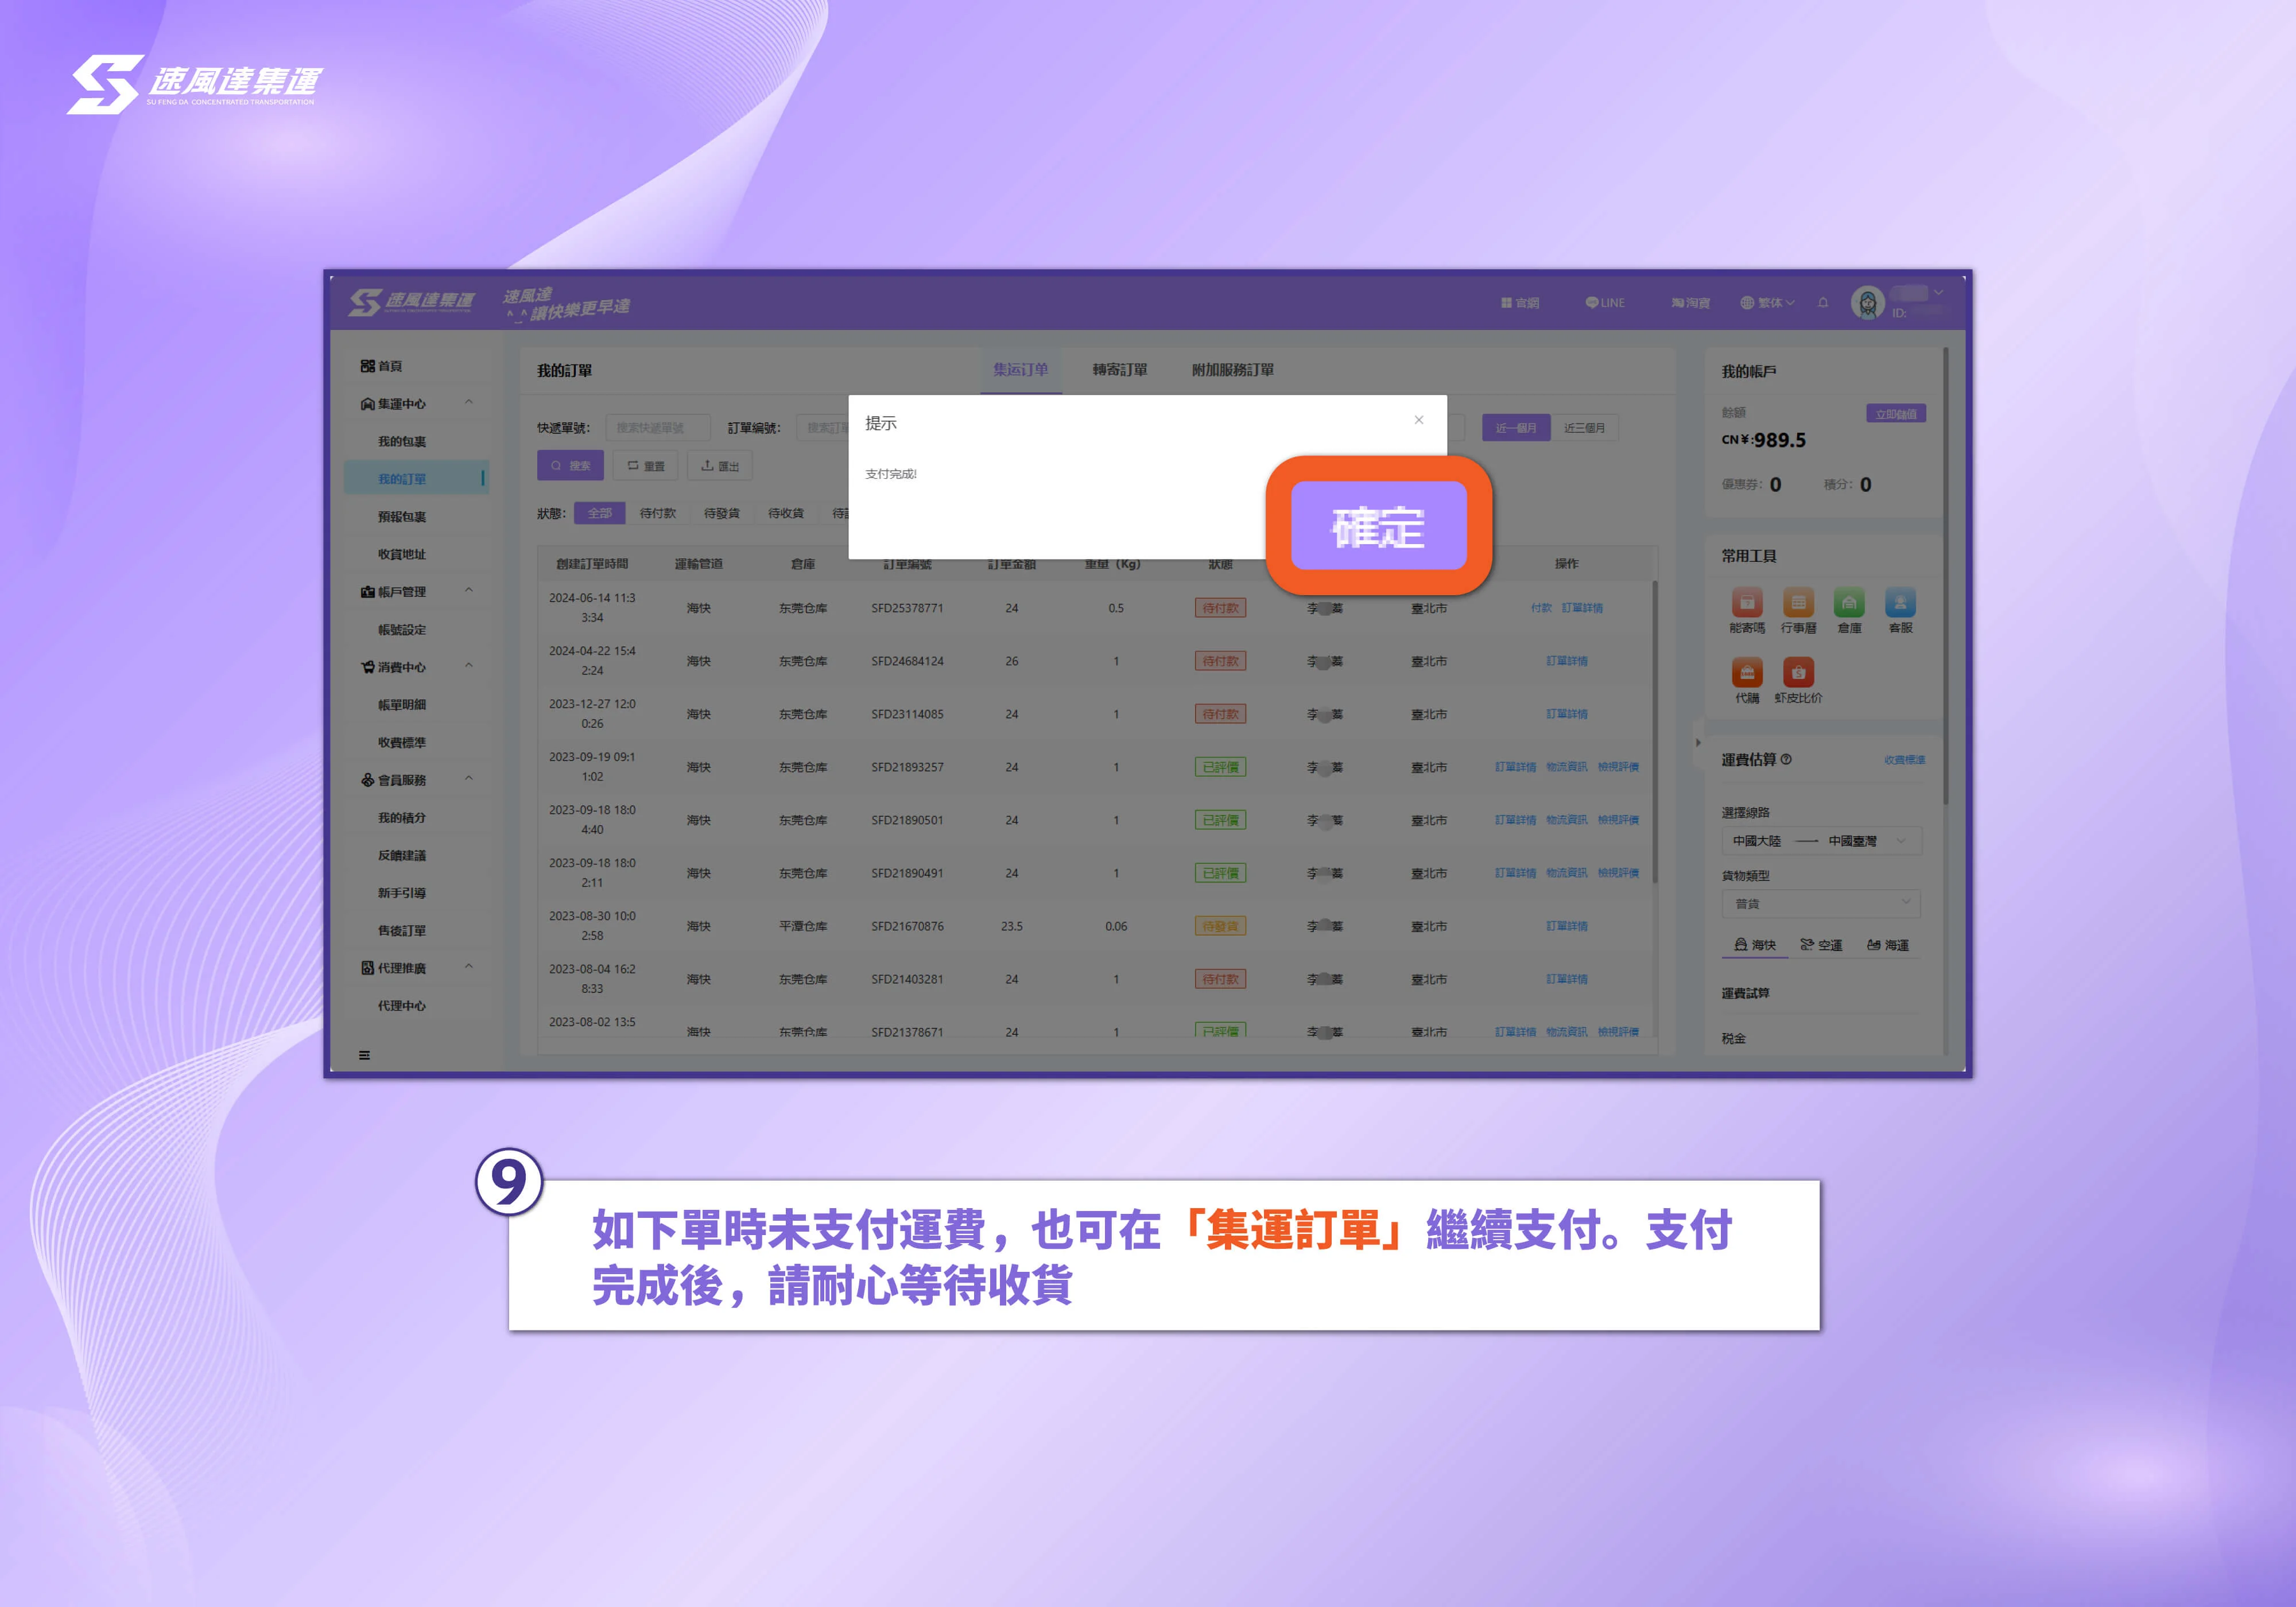
Task: Open 收貨地址 in the sidebar
Action: (x=402, y=554)
